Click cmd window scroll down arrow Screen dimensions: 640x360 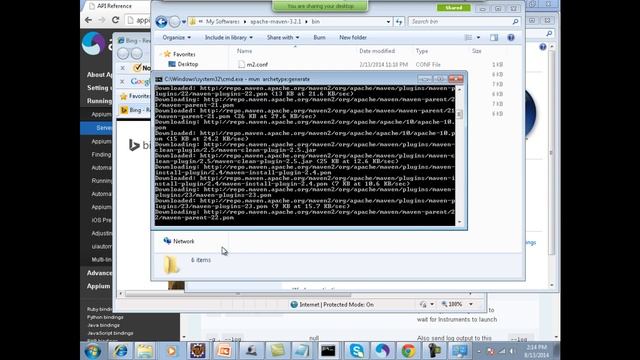pyautogui.click(x=460, y=222)
